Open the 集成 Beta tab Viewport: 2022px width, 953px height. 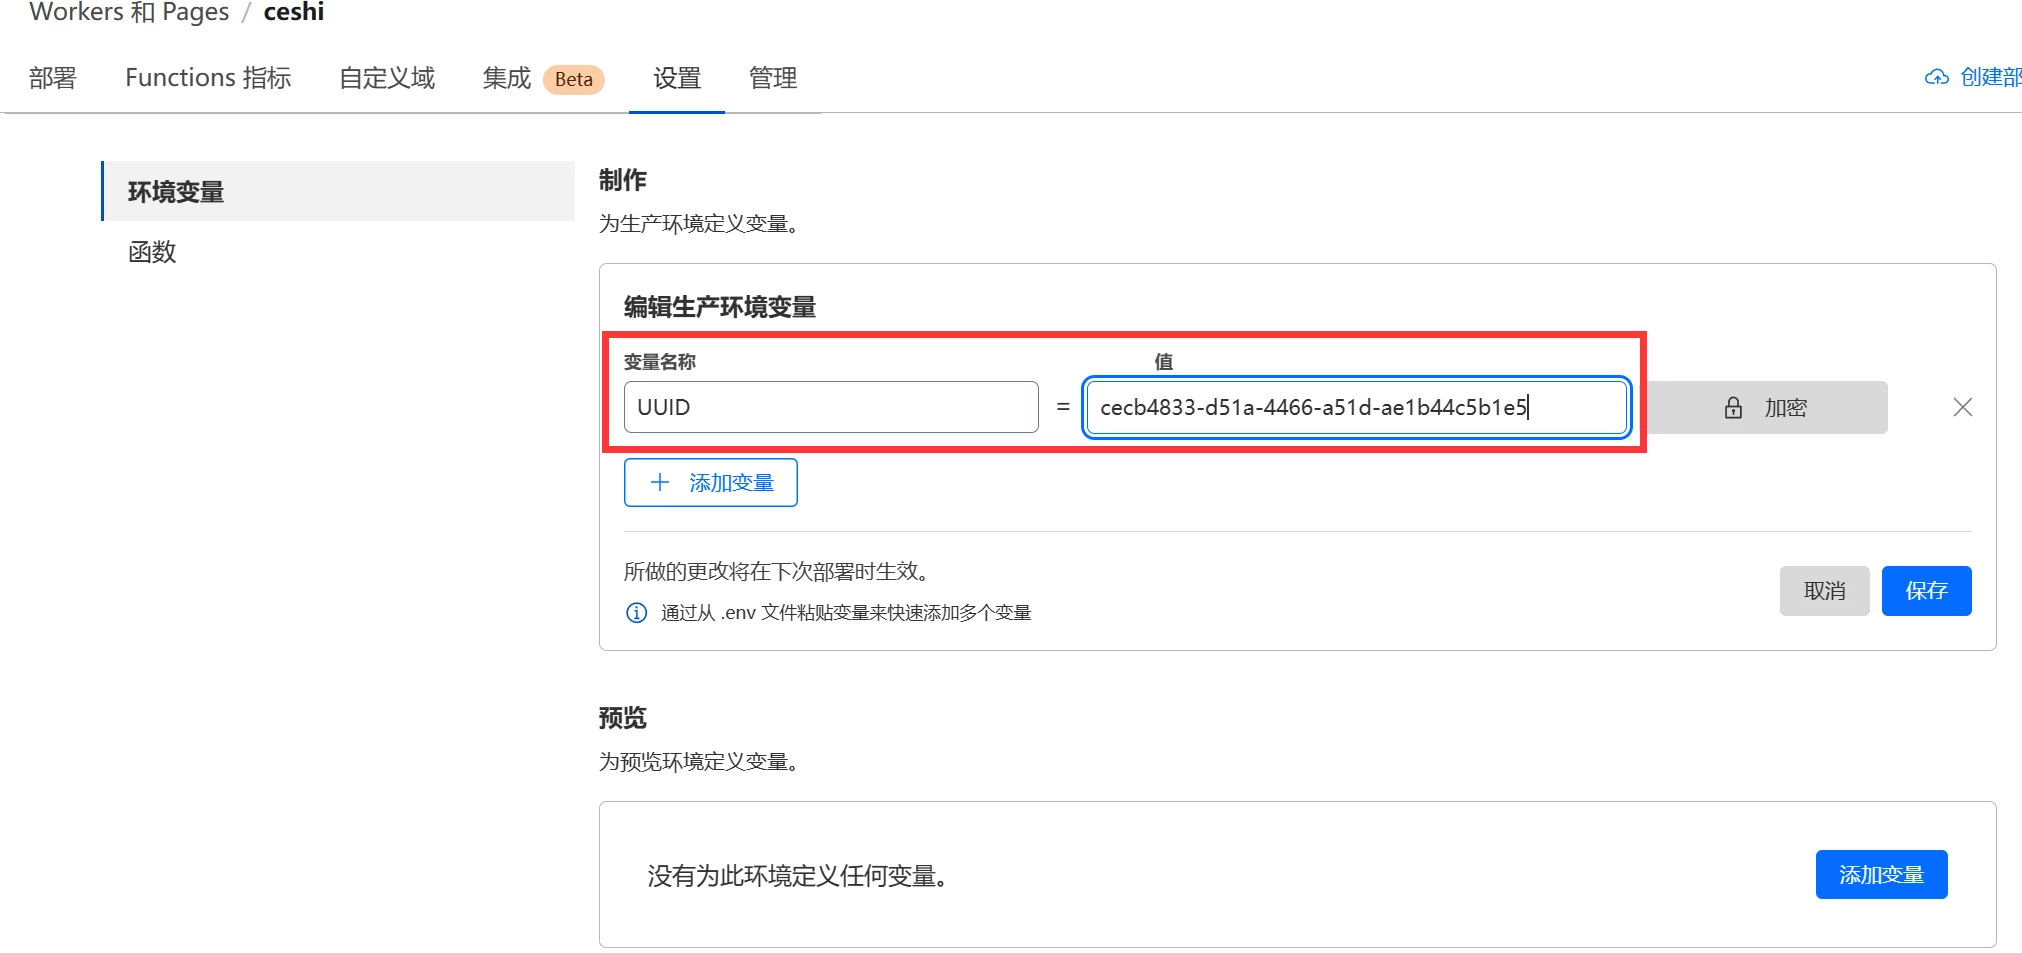point(507,78)
